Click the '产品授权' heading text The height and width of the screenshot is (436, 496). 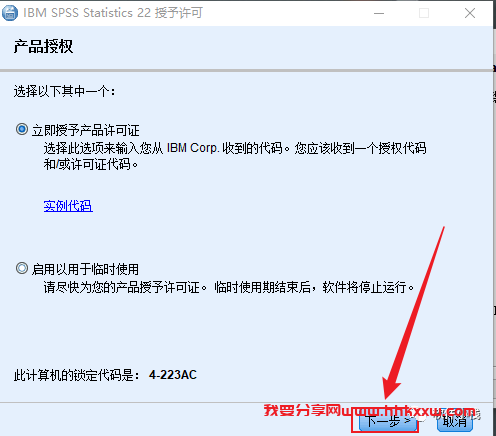coord(43,46)
